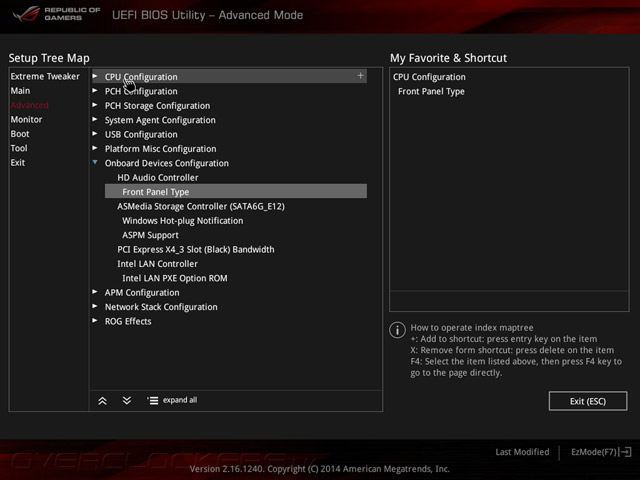
Task: Select Network Stack Configuration item
Action: 161,307
